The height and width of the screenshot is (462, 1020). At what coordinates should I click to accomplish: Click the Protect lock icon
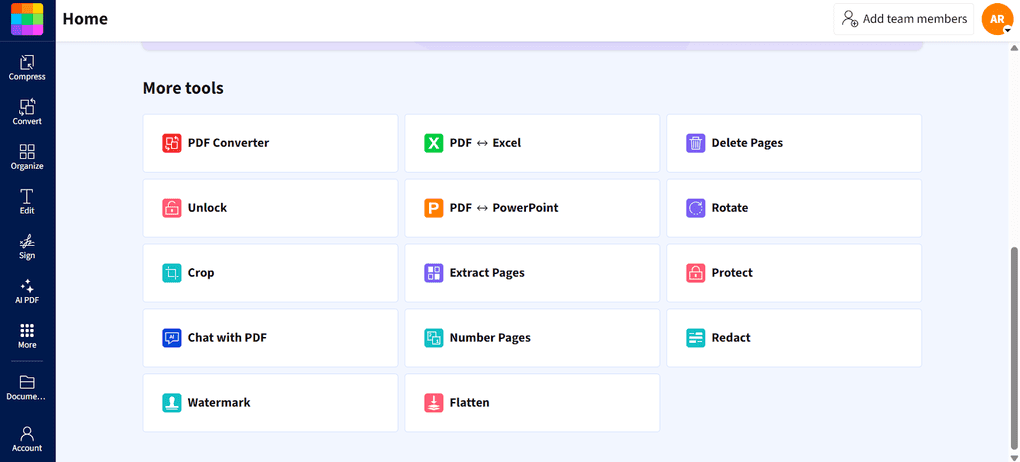(x=696, y=273)
